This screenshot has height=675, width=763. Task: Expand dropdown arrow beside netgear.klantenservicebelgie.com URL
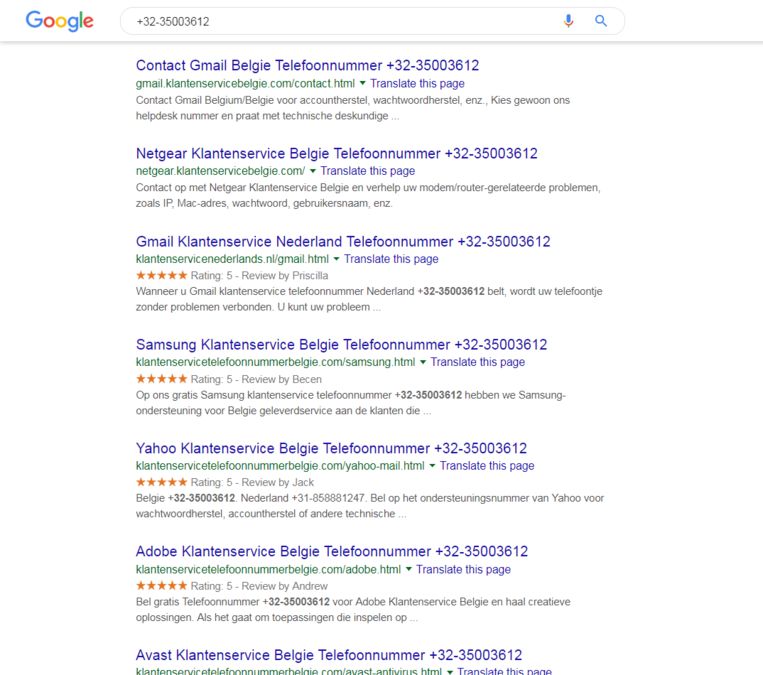(x=313, y=172)
